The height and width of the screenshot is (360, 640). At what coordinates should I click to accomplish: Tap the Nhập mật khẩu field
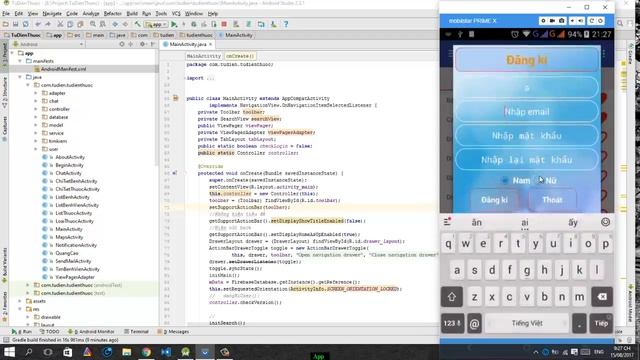click(x=527, y=136)
